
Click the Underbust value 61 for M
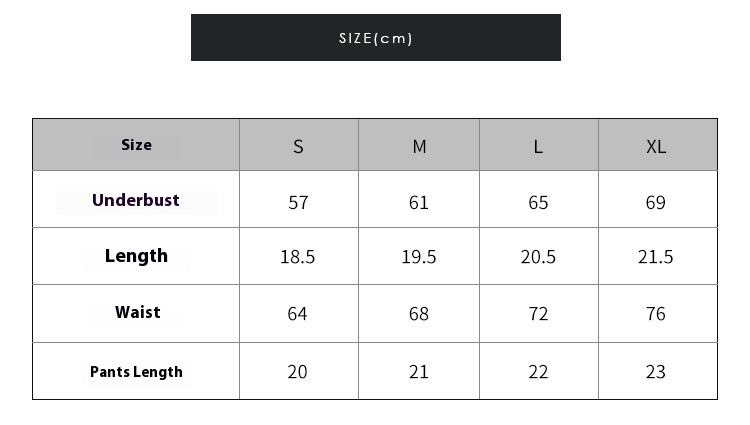pyautogui.click(x=419, y=199)
